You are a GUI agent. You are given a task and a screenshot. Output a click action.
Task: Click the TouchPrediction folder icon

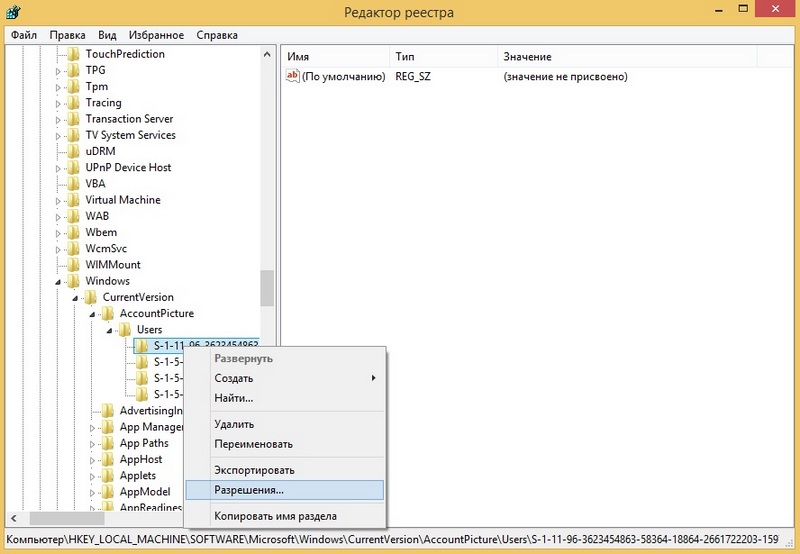[73, 54]
